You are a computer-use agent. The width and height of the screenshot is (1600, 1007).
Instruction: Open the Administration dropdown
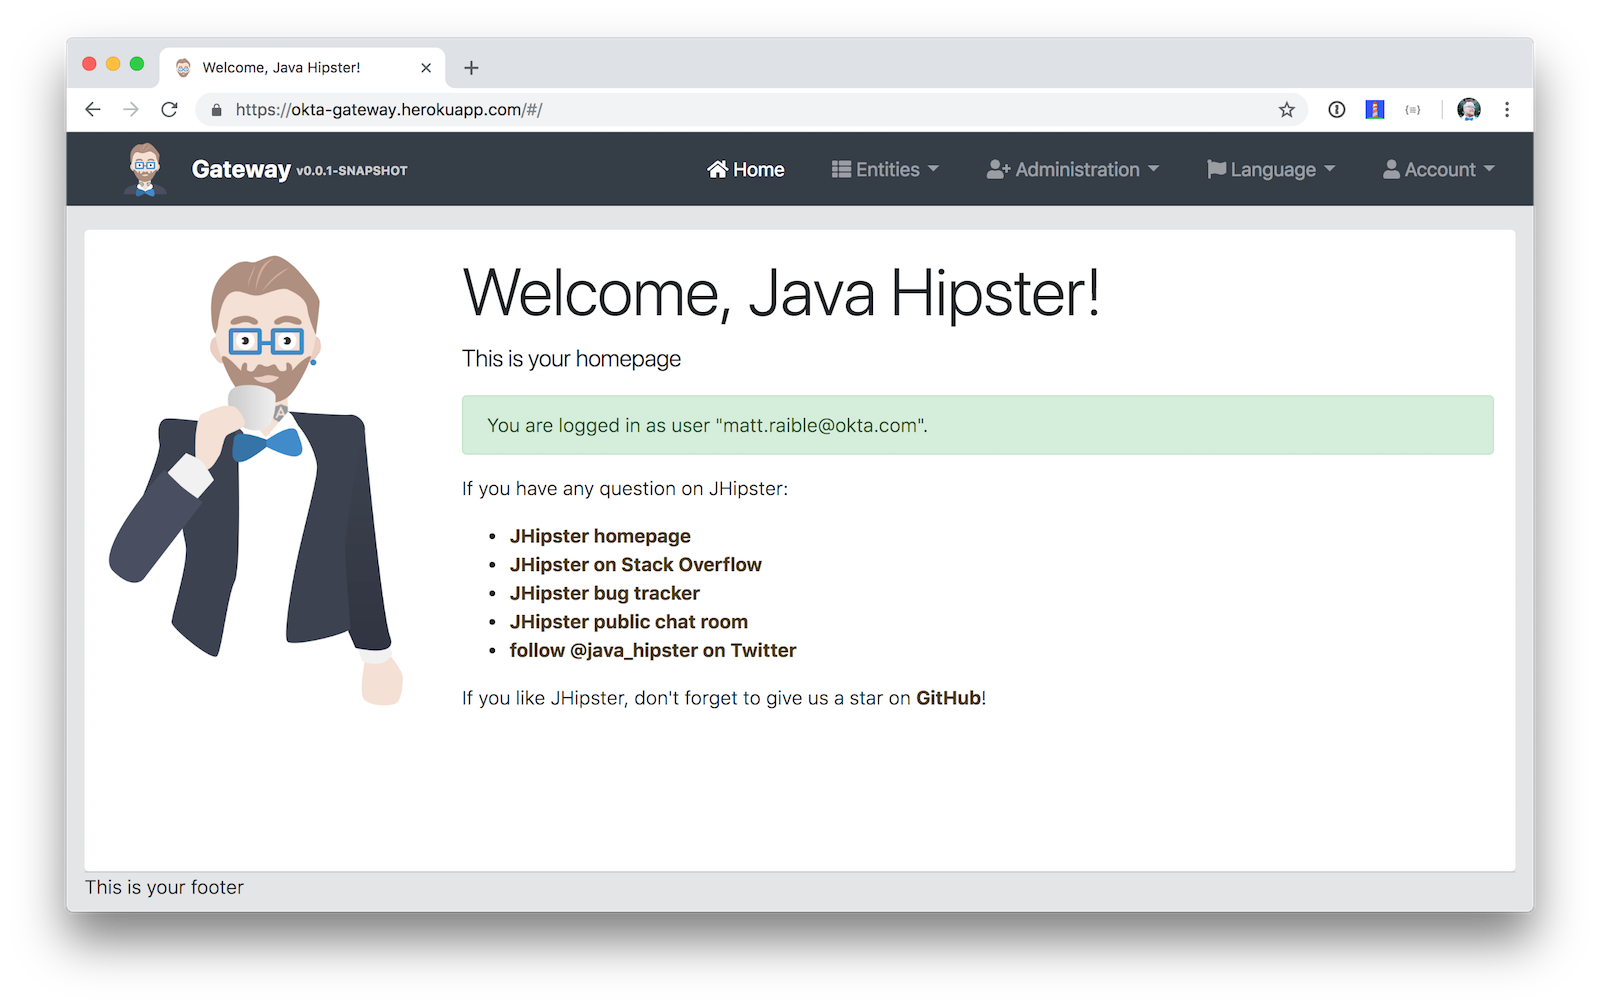click(x=1073, y=170)
